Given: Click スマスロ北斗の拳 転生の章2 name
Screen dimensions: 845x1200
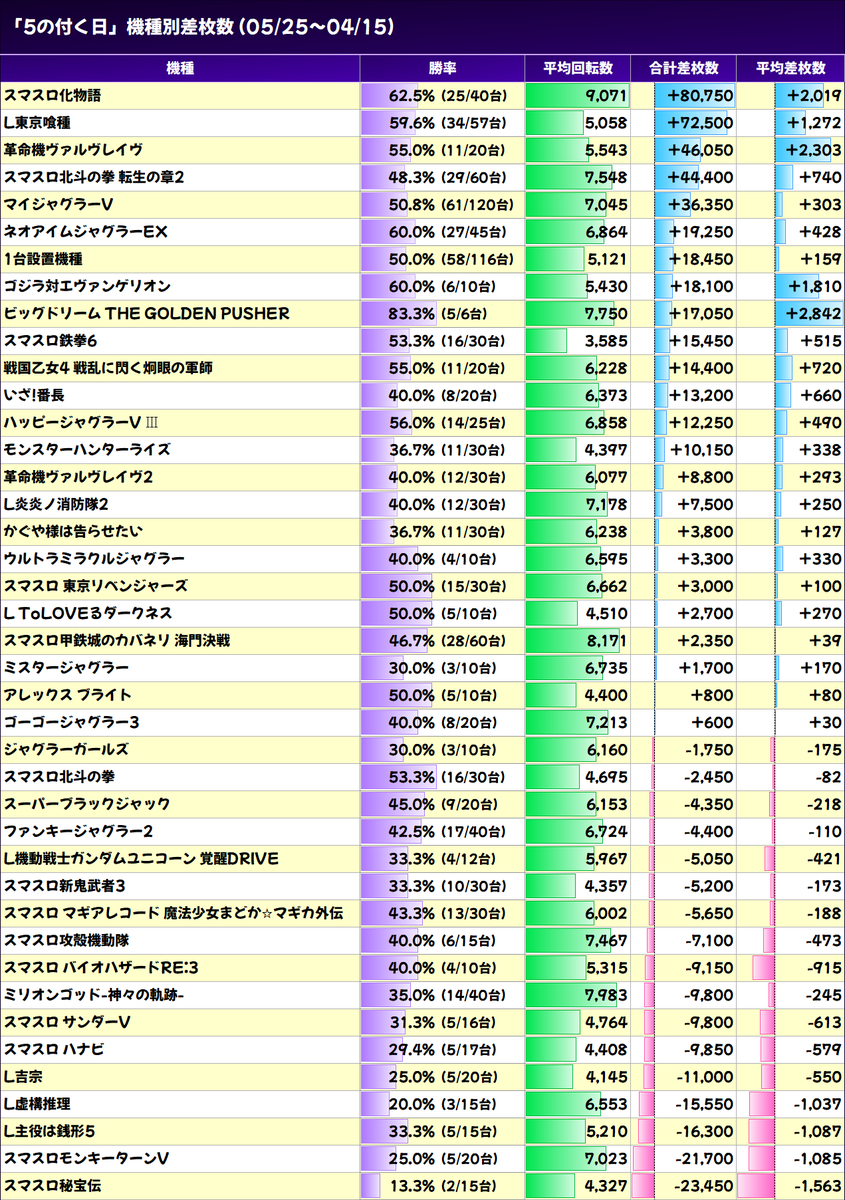Looking at the screenshot, I should point(94,177).
